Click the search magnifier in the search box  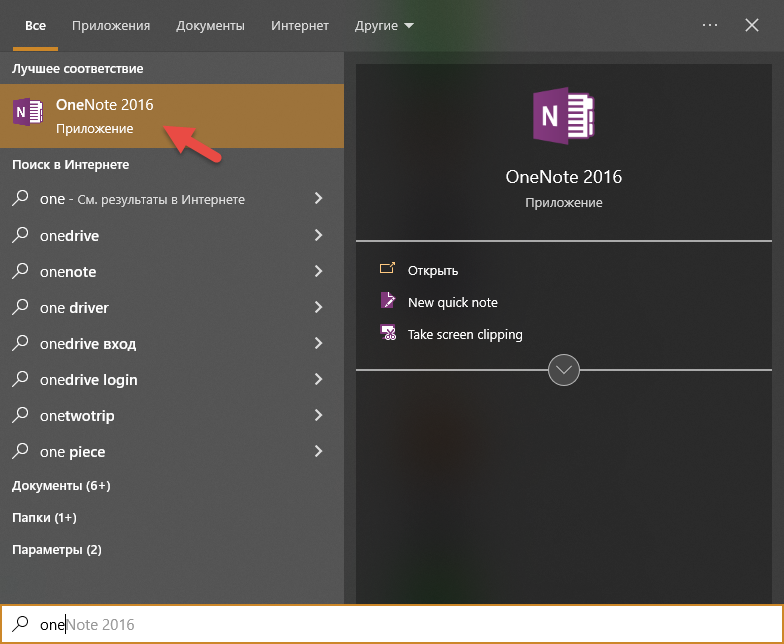click(x=20, y=623)
